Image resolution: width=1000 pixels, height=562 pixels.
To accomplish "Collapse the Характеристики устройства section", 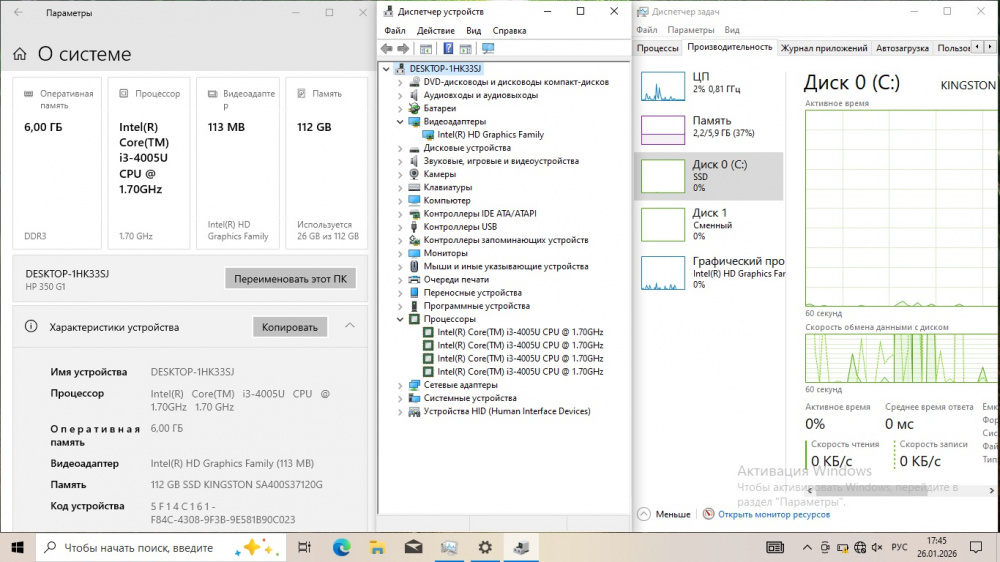I will pos(349,326).
